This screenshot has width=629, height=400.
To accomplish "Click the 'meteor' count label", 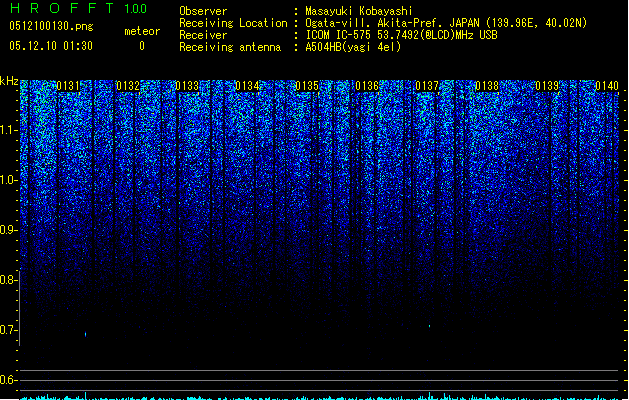I will [x=142, y=31].
